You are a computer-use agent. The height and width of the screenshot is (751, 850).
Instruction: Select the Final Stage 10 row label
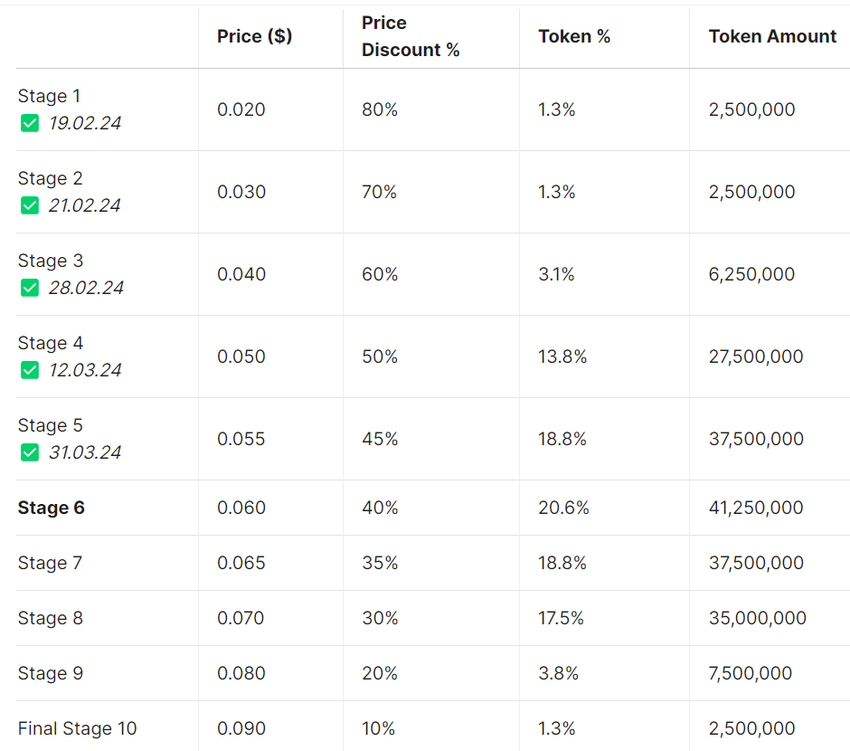[77, 728]
